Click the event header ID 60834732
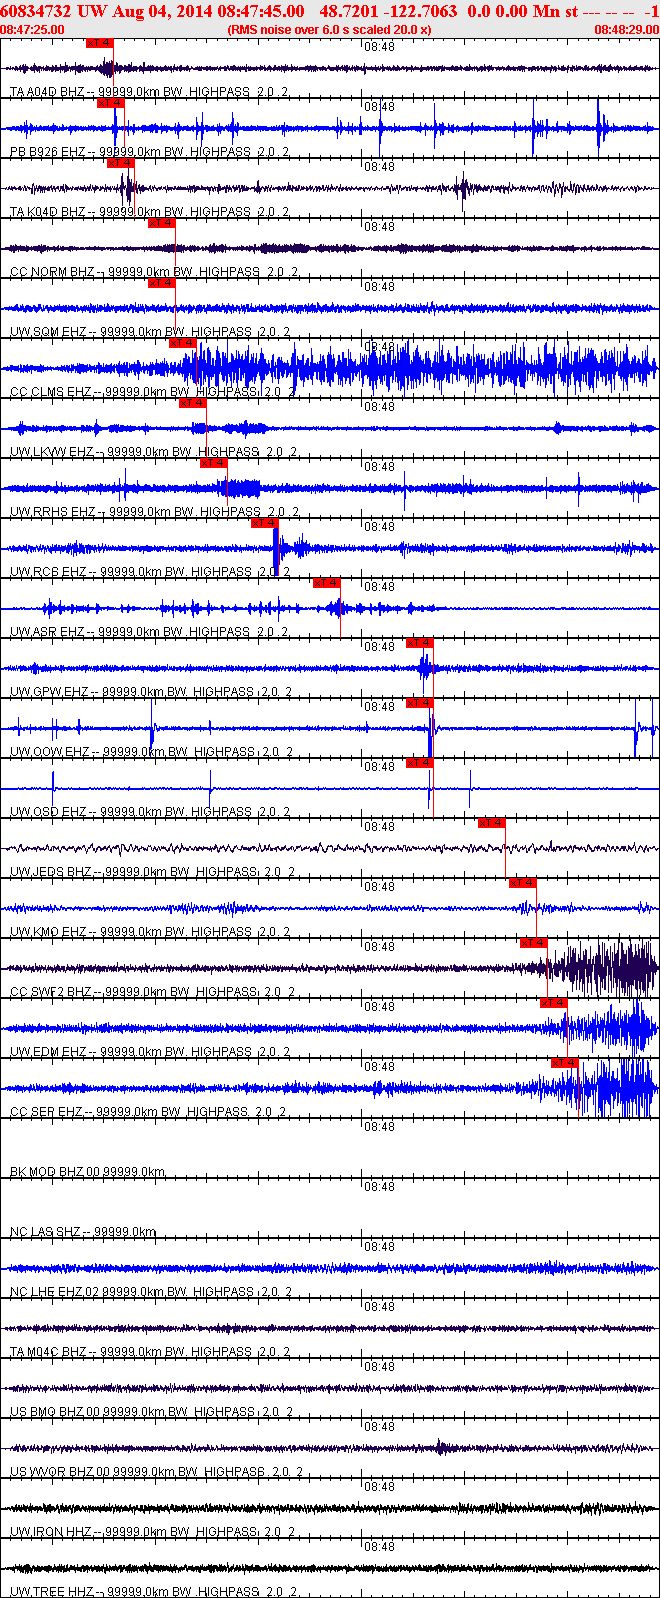660x1598 pixels. click(x=35, y=11)
